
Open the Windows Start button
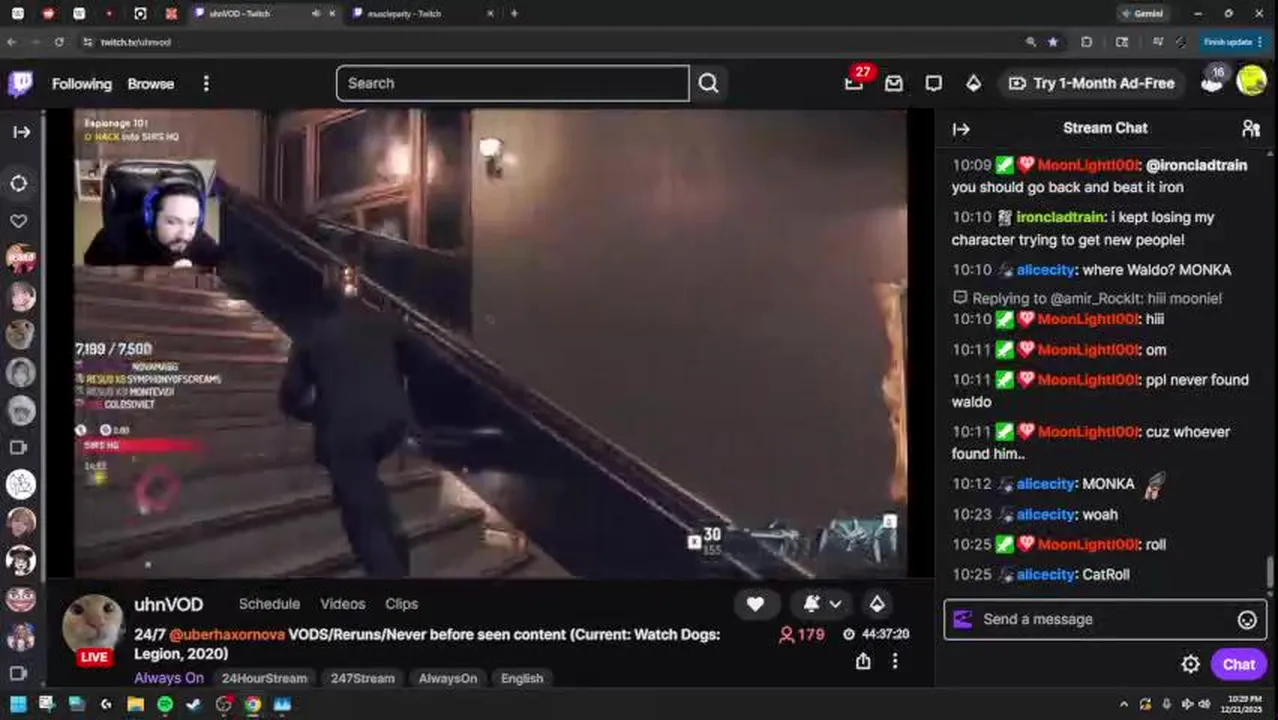pos(17,704)
